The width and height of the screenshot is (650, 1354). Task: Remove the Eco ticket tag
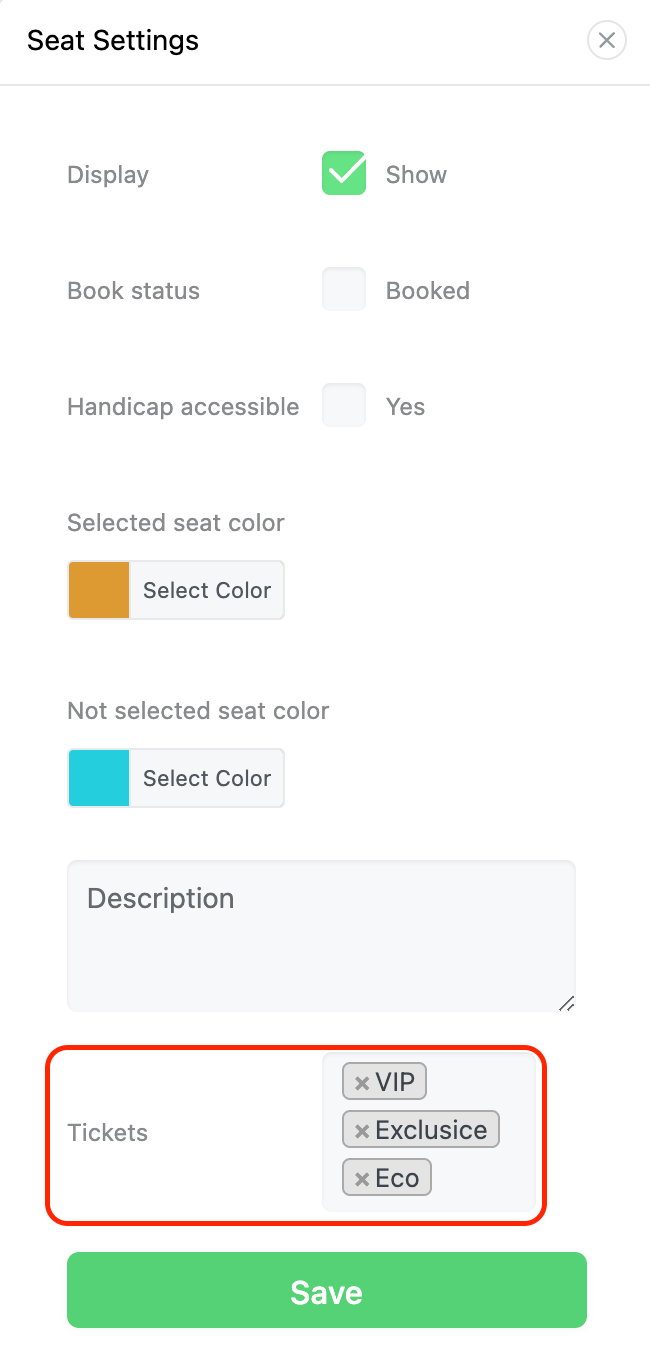click(362, 1179)
